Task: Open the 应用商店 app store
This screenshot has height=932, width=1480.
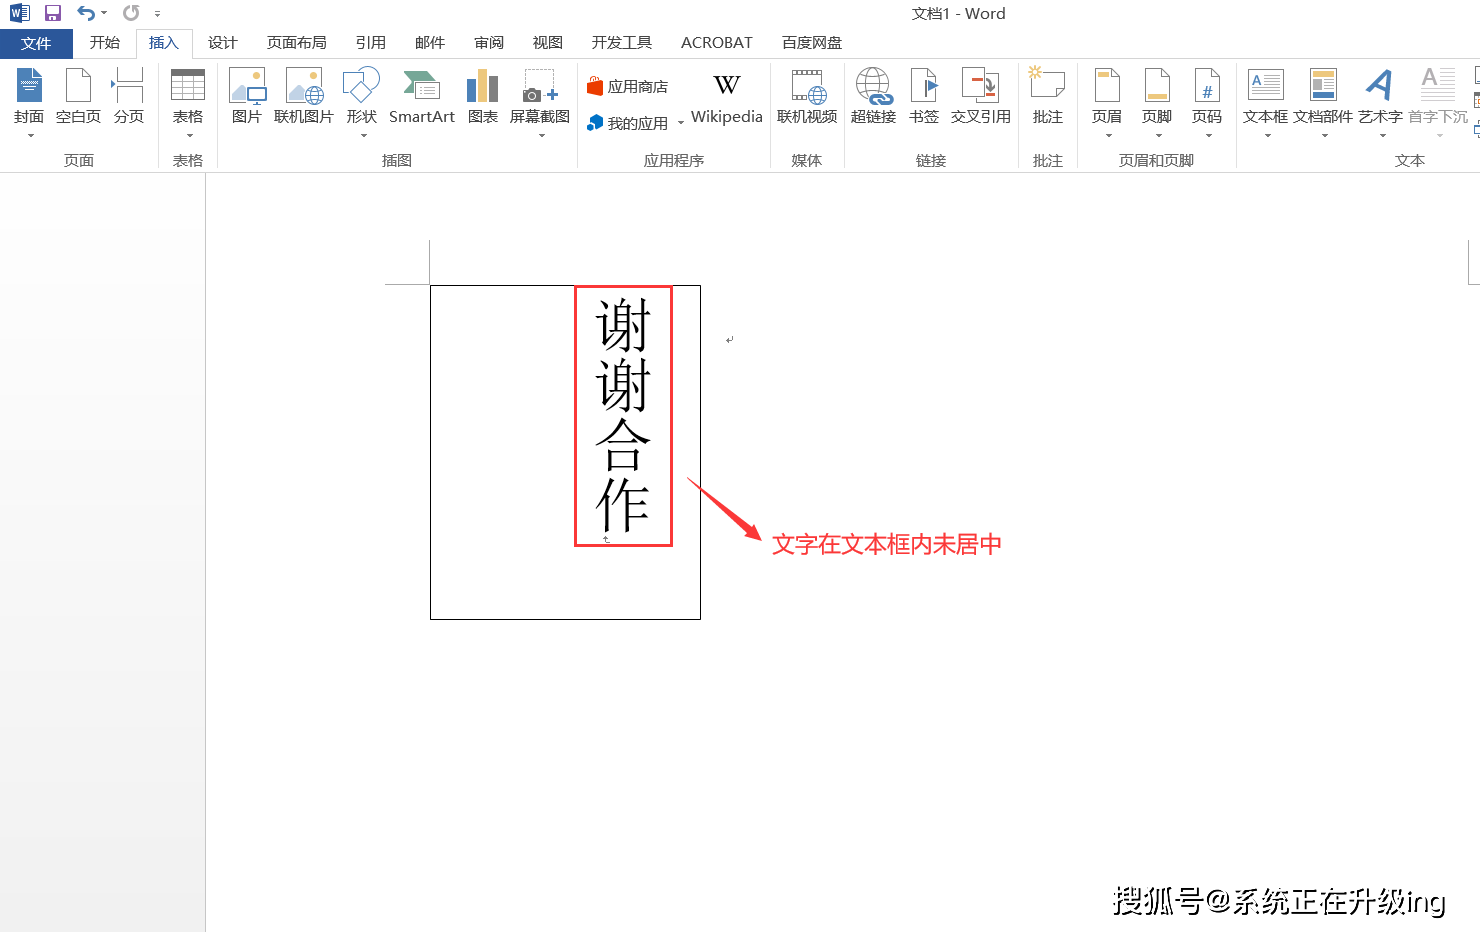Action: tap(628, 87)
